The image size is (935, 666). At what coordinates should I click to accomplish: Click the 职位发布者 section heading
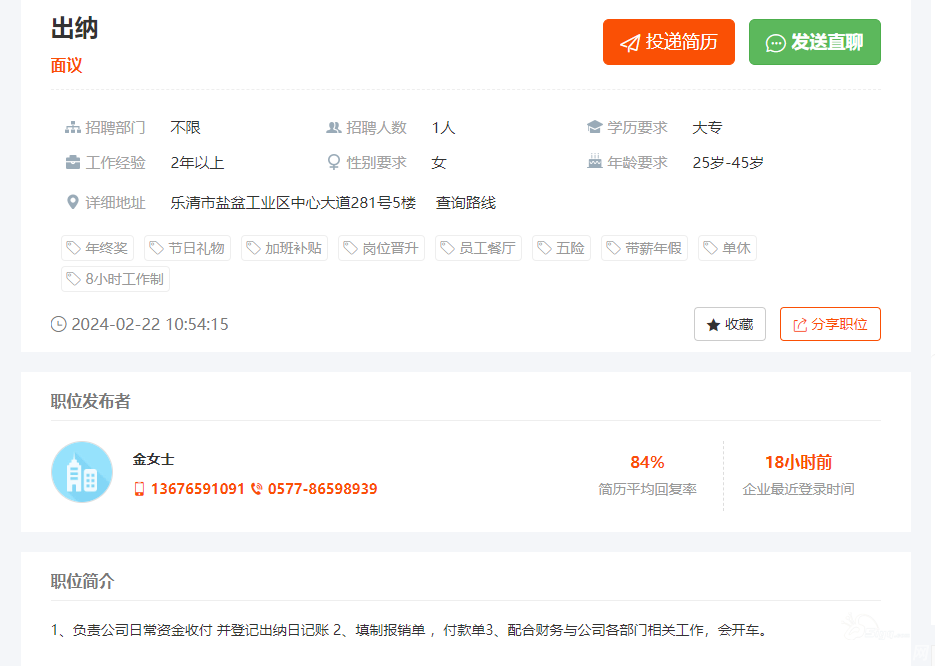tap(90, 401)
